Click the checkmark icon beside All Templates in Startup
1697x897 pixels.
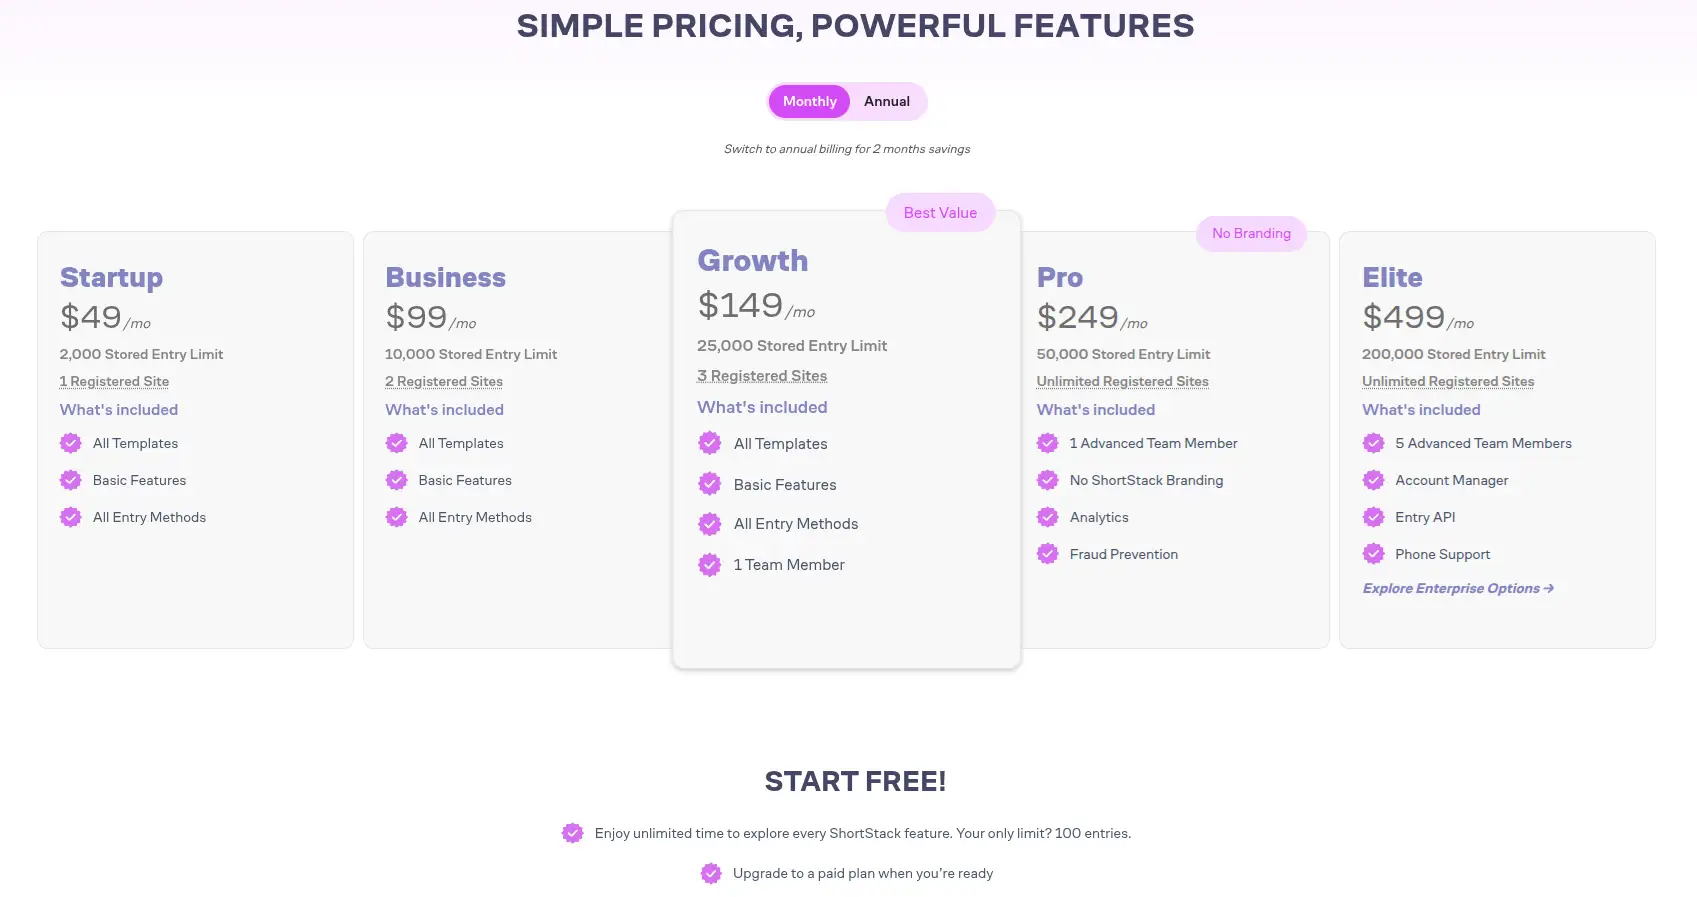click(x=70, y=443)
